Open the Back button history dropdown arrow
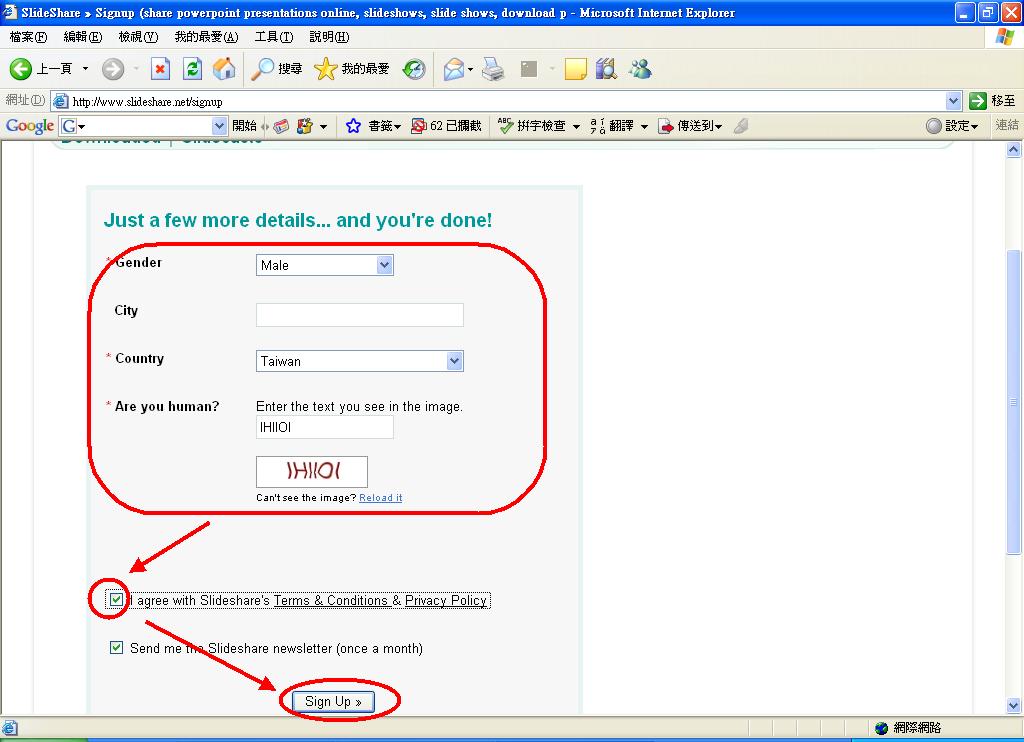This screenshot has width=1024, height=742. click(86, 69)
